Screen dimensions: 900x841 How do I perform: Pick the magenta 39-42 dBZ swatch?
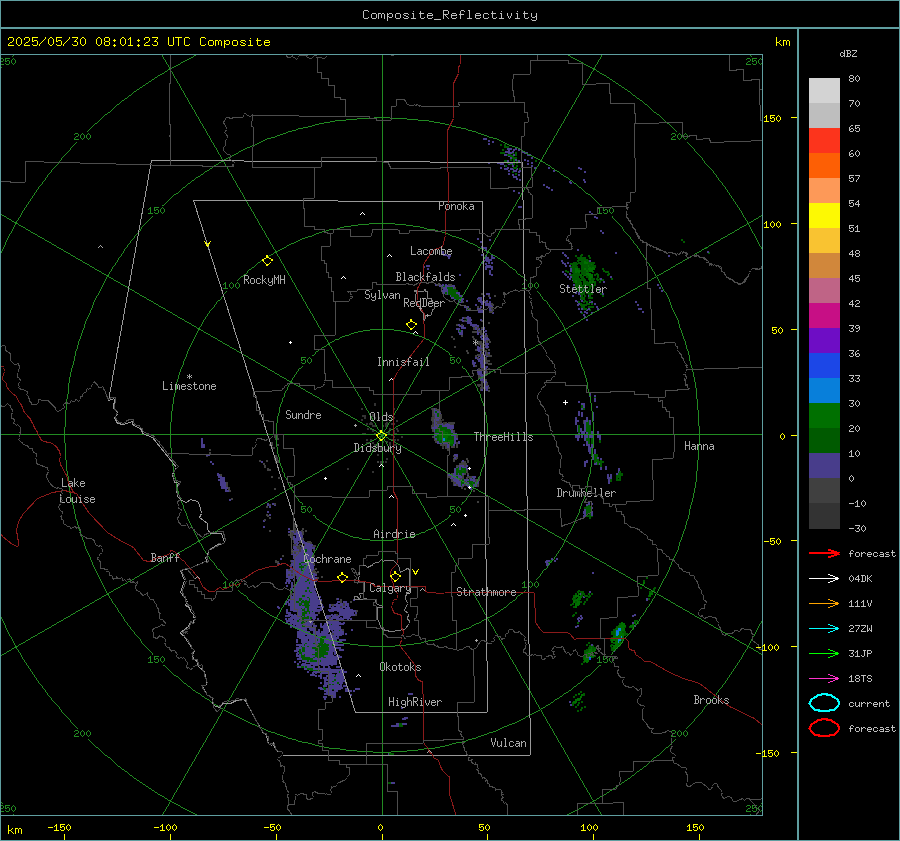click(824, 316)
